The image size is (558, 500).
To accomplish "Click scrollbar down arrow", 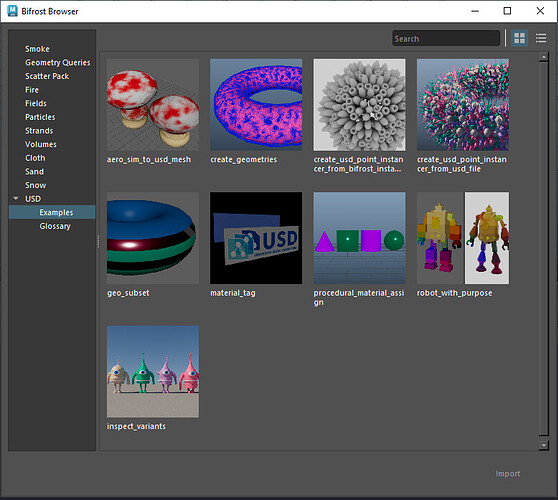I will (543, 445).
